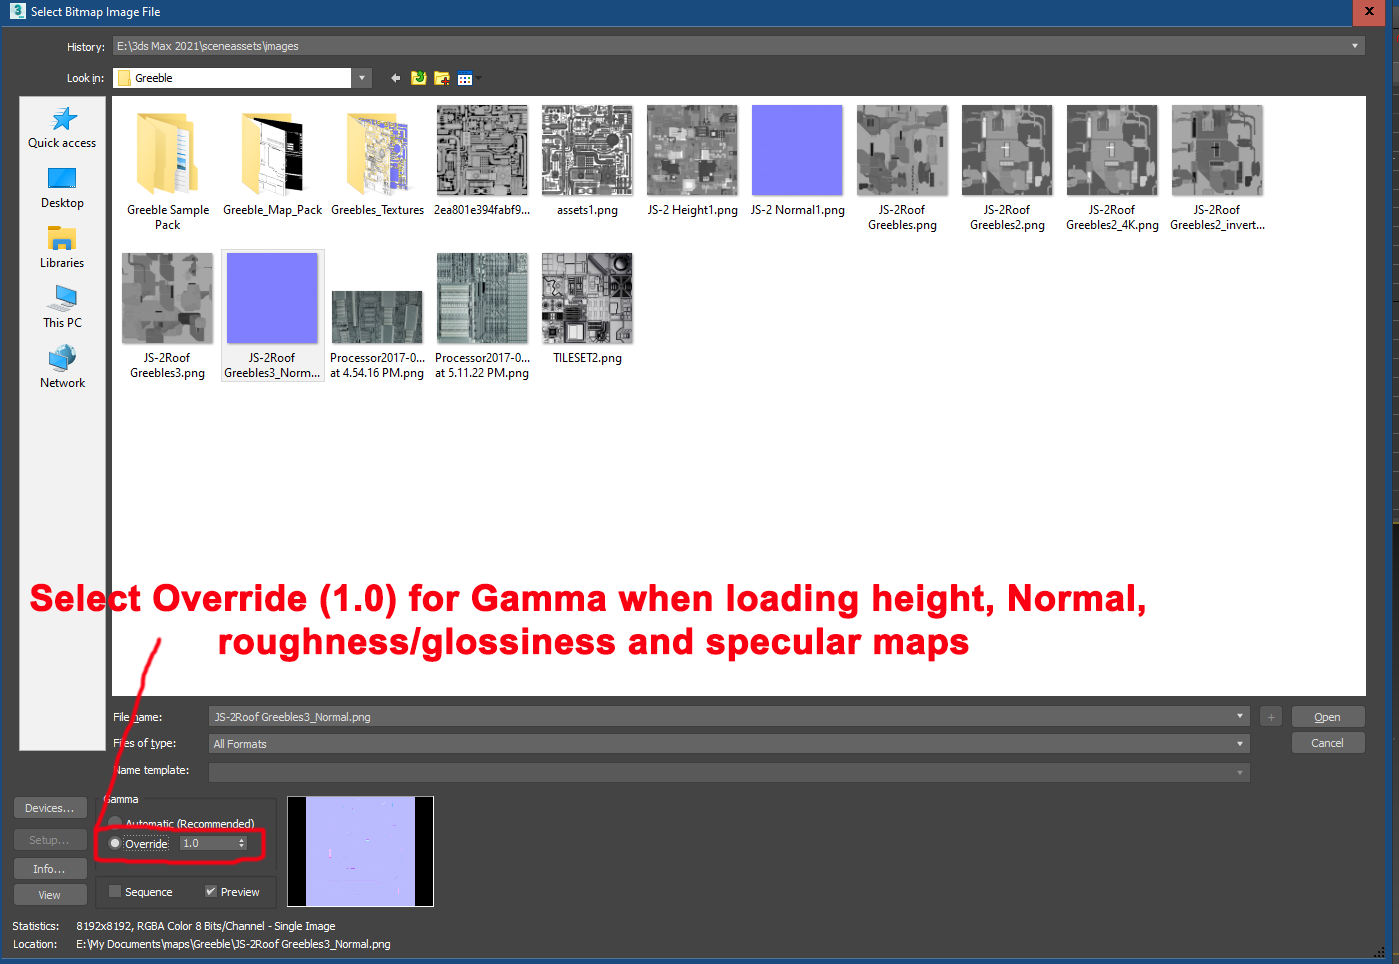Select the JS-2Roof Greebles3_Normal.png thumbnail
Screen dimensions: 1399x964
click(x=272, y=298)
